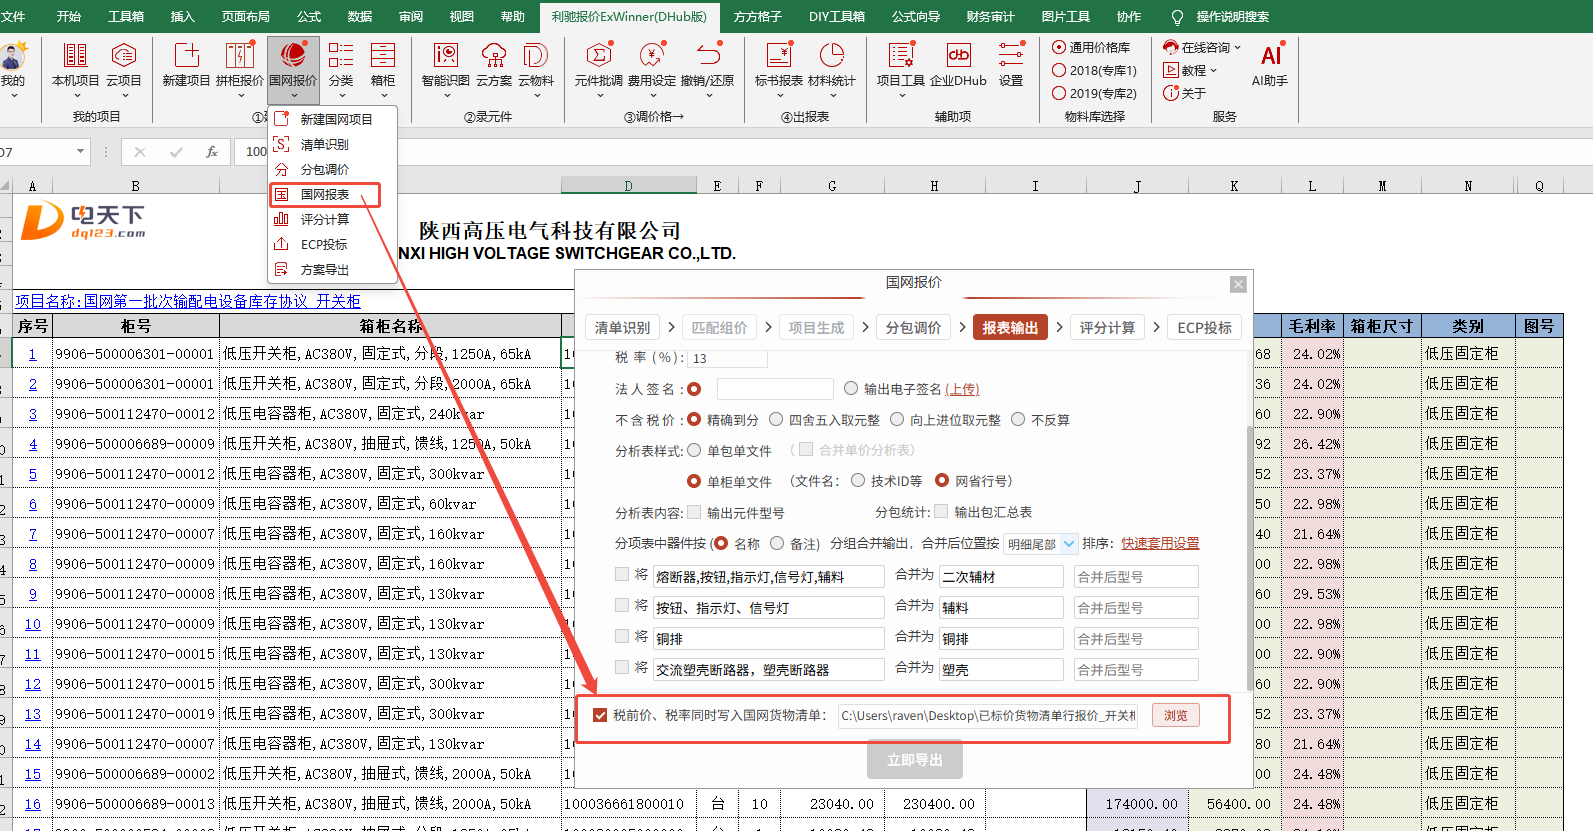Enable the 输出包汇总表 checkbox

[941, 511]
